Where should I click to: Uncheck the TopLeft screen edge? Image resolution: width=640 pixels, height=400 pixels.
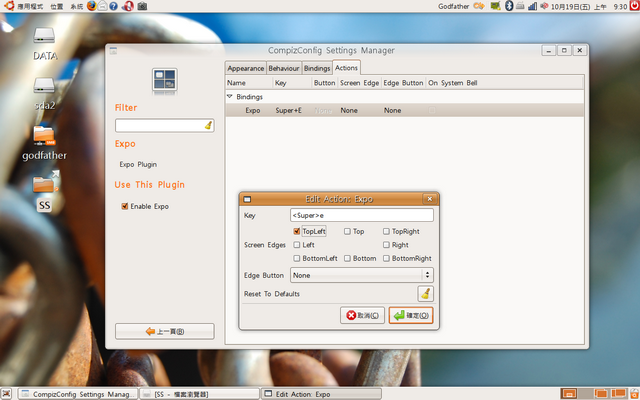[x=297, y=231]
